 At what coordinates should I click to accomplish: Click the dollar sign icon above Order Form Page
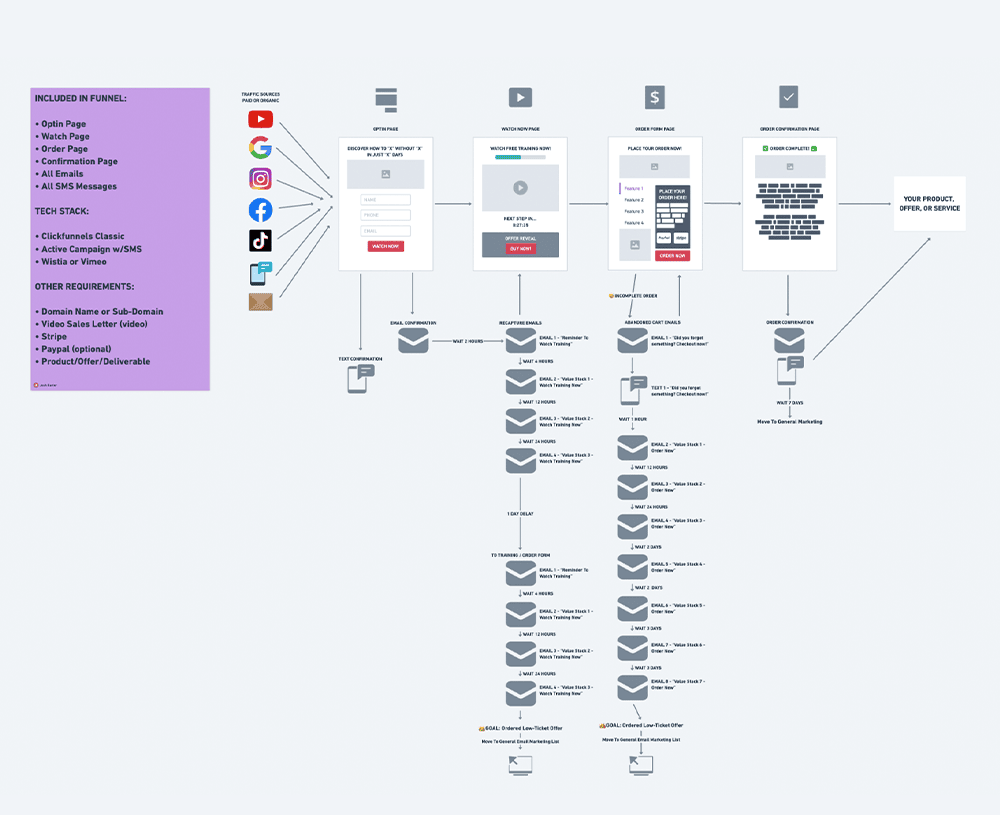click(x=654, y=97)
